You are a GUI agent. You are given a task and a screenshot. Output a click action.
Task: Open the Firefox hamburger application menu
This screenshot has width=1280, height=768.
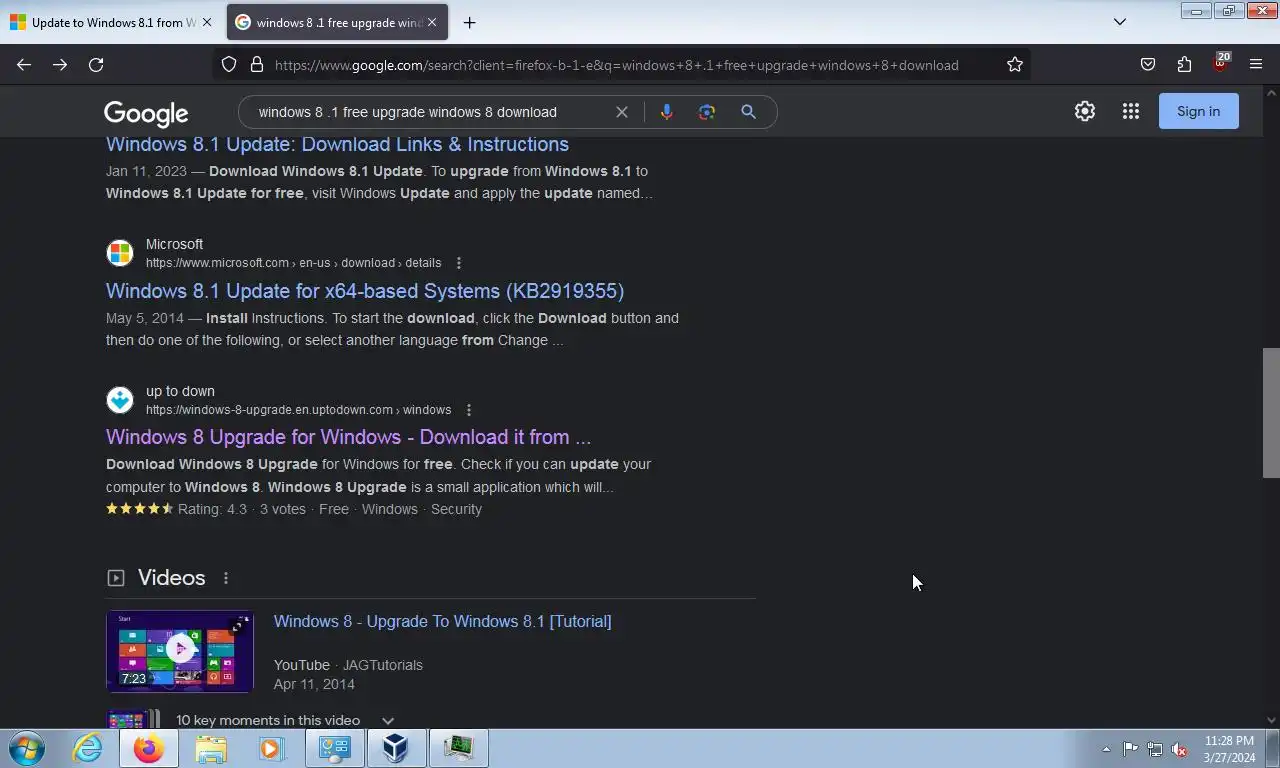tap(1256, 65)
